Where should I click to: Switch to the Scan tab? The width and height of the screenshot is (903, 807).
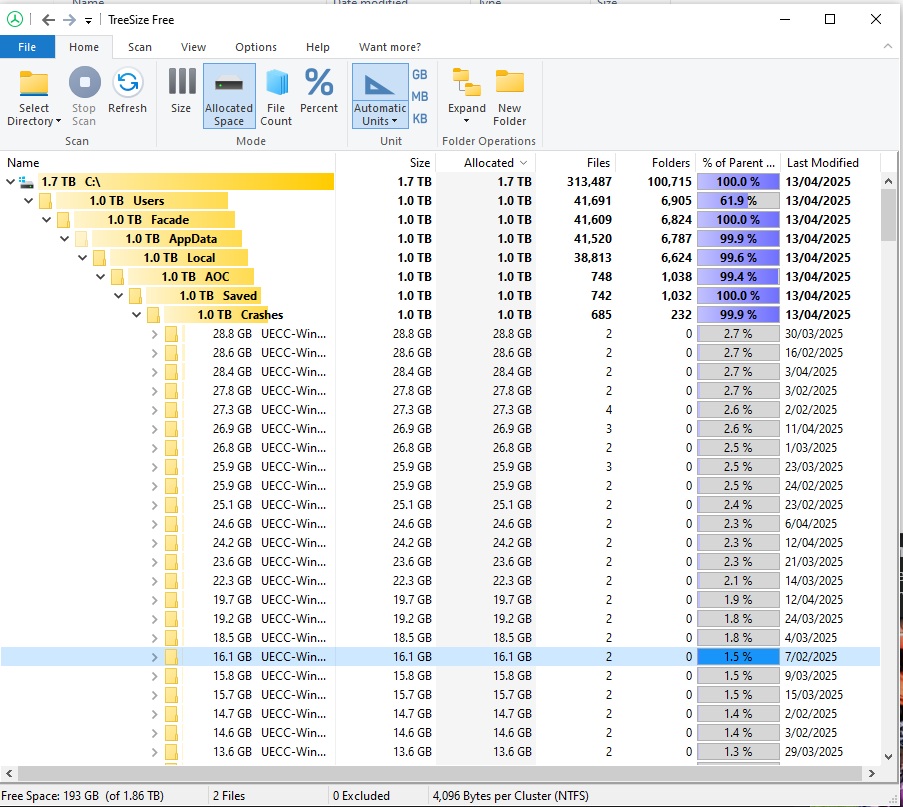[x=140, y=47]
